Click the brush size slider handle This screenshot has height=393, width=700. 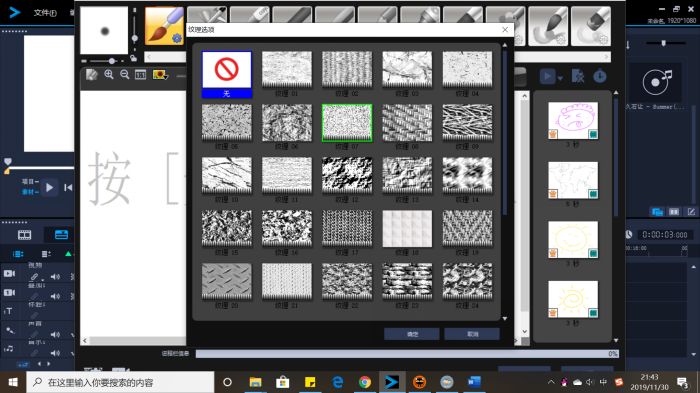tap(112, 61)
